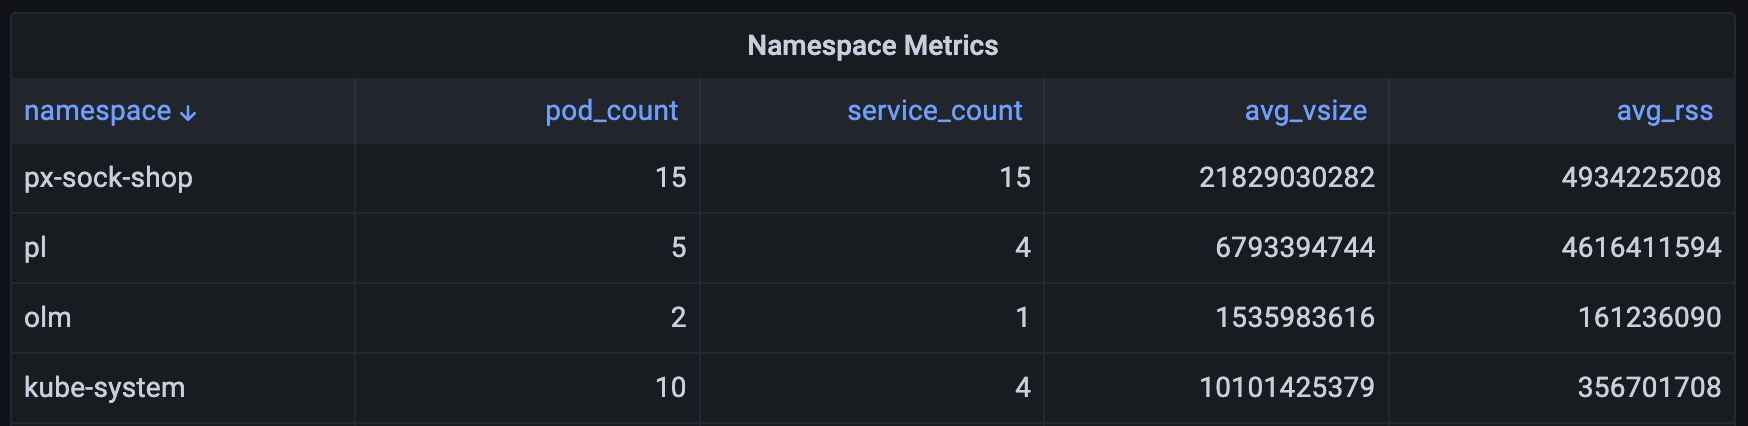The image size is (1748, 426).
Task: Select the px-sock-shop namespace cell
Action: 108,178
